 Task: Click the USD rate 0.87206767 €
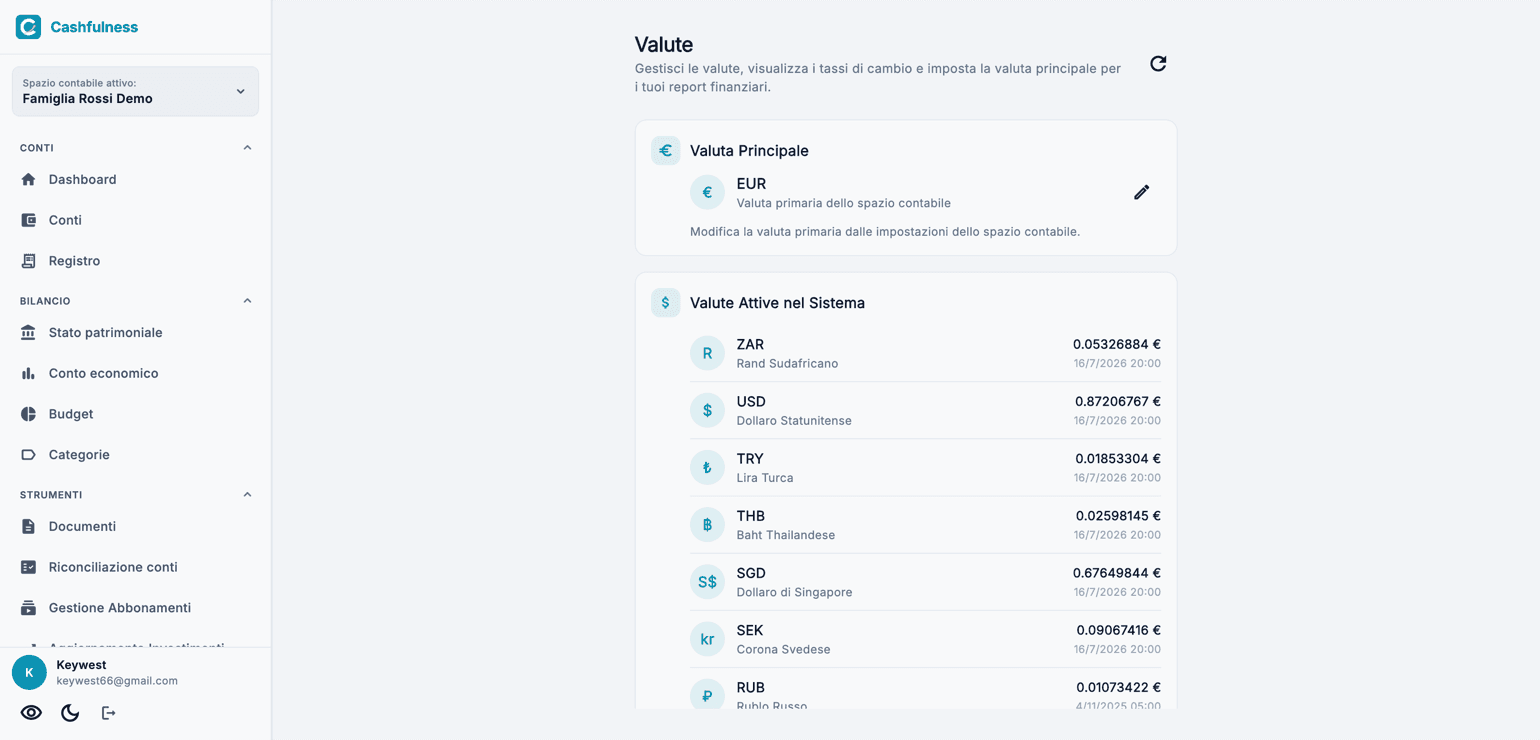(x=1118, y=401)
